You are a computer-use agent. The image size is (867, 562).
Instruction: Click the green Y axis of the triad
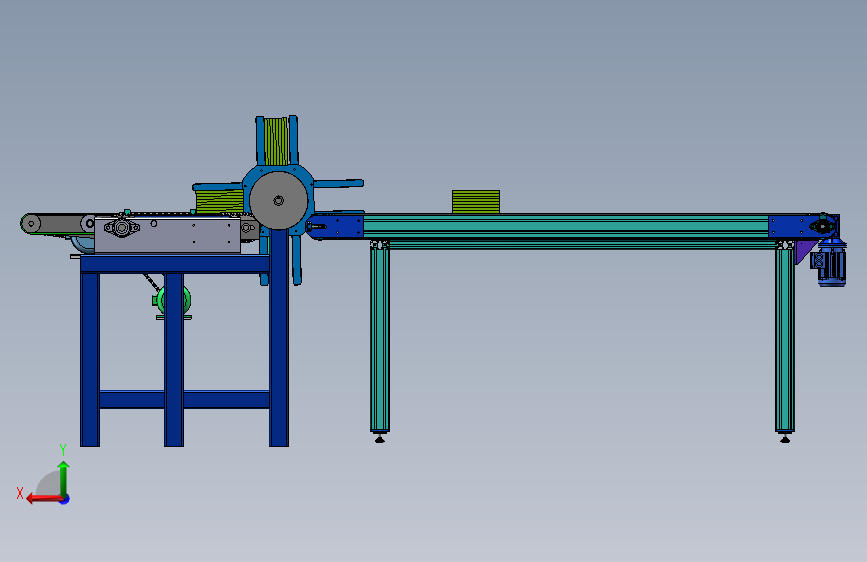(x=64, y=479)
